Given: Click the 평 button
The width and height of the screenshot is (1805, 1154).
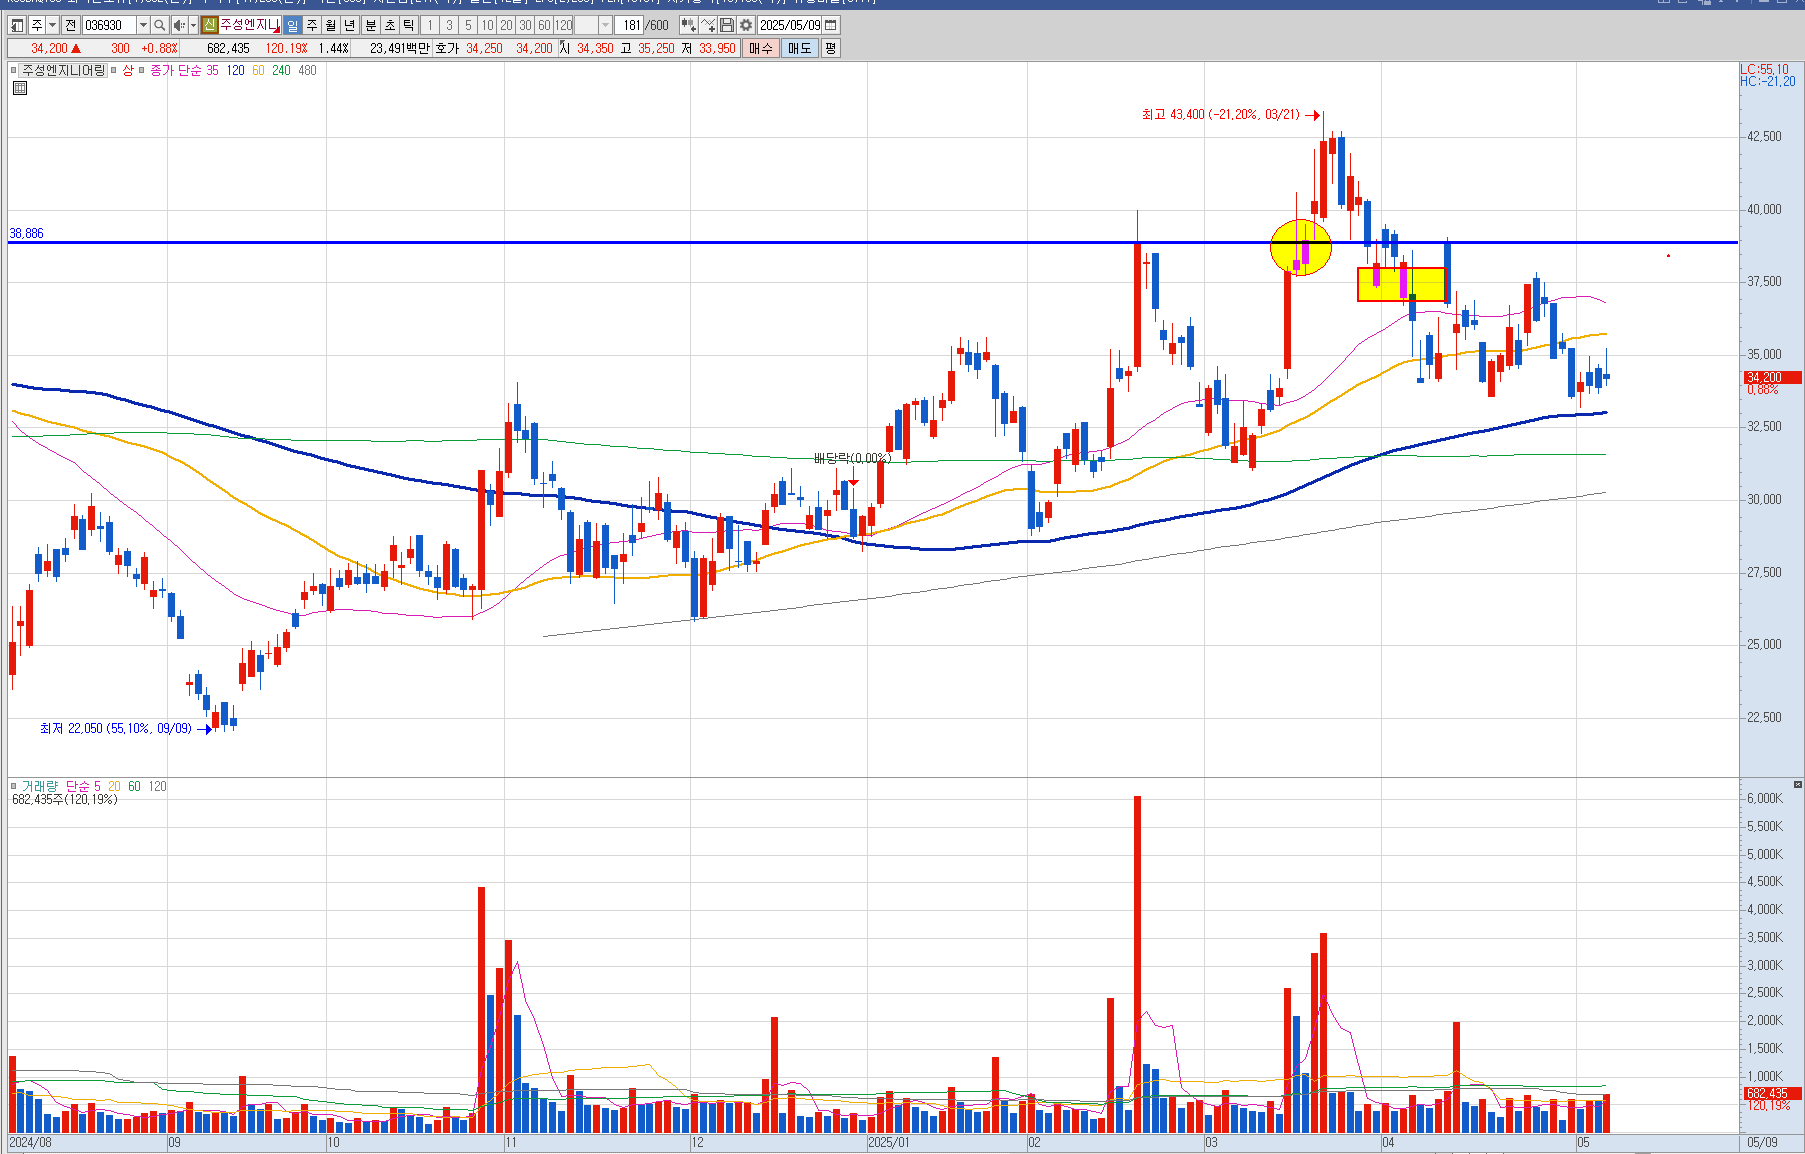Looking at the screenshot, I should point(831,48).
